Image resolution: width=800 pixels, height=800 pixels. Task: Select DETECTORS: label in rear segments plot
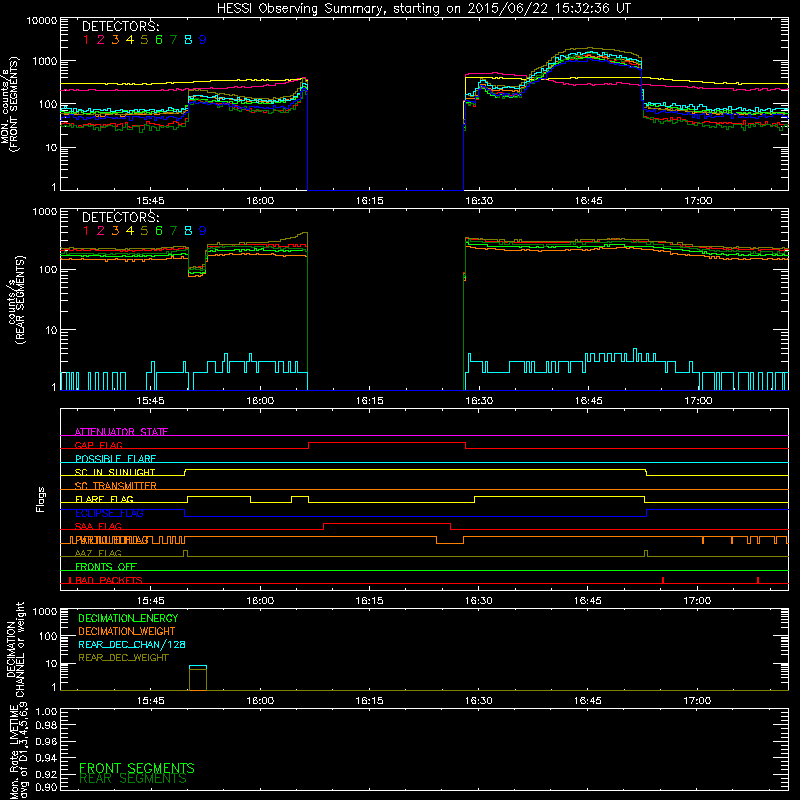120,217
